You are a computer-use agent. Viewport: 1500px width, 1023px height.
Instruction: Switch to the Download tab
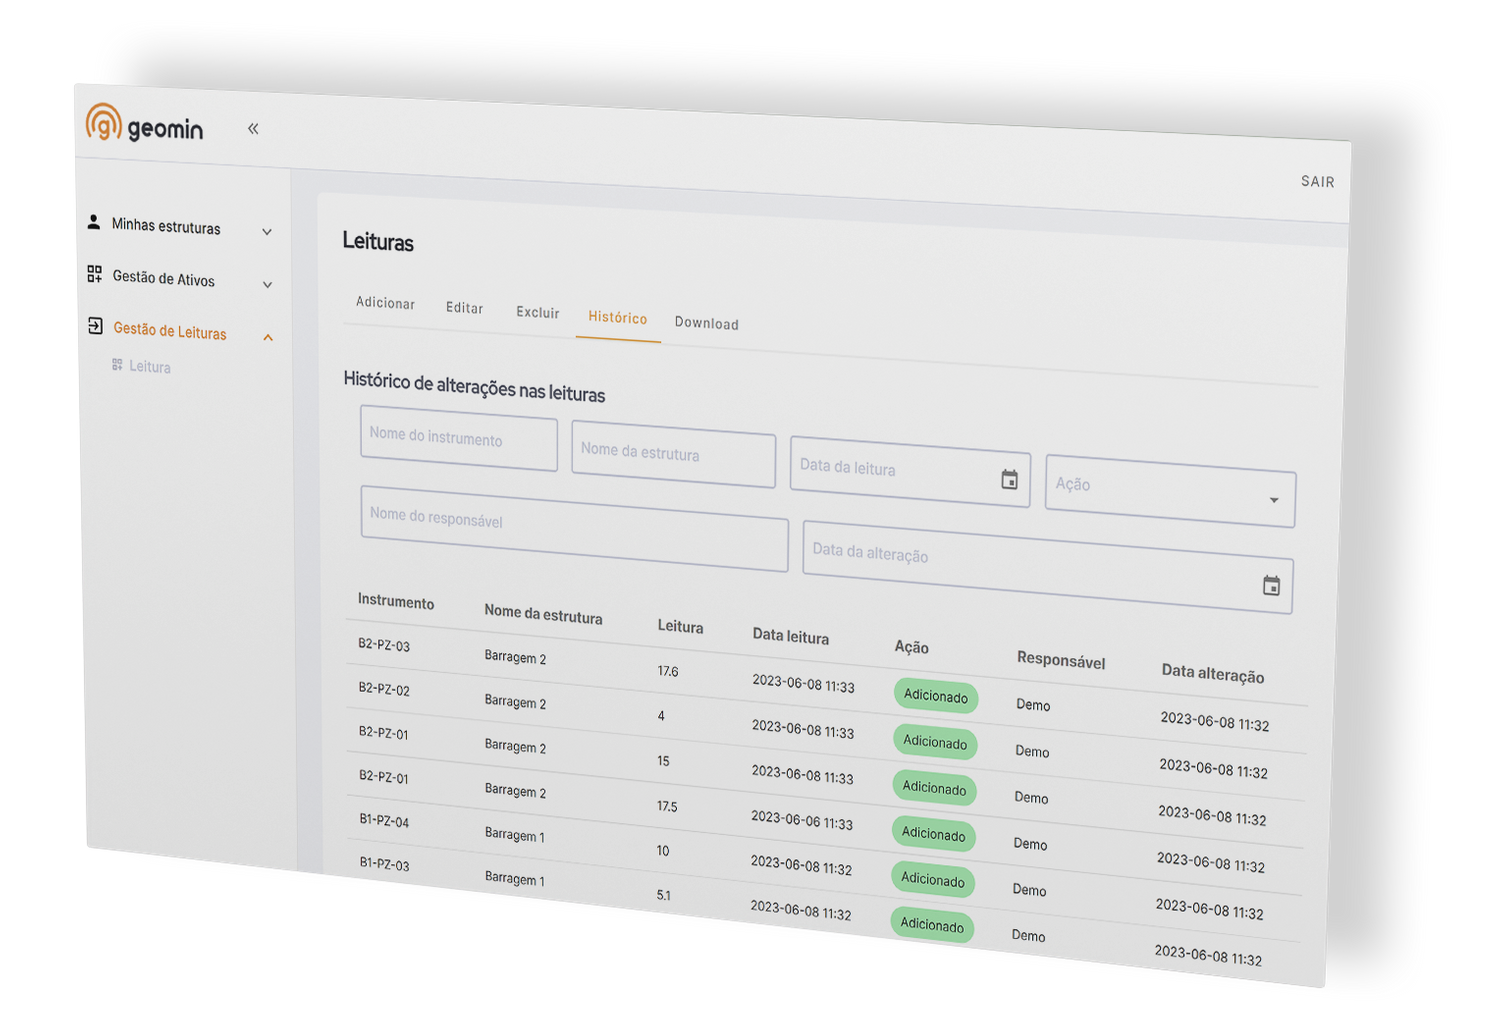(x=706, y=323)
